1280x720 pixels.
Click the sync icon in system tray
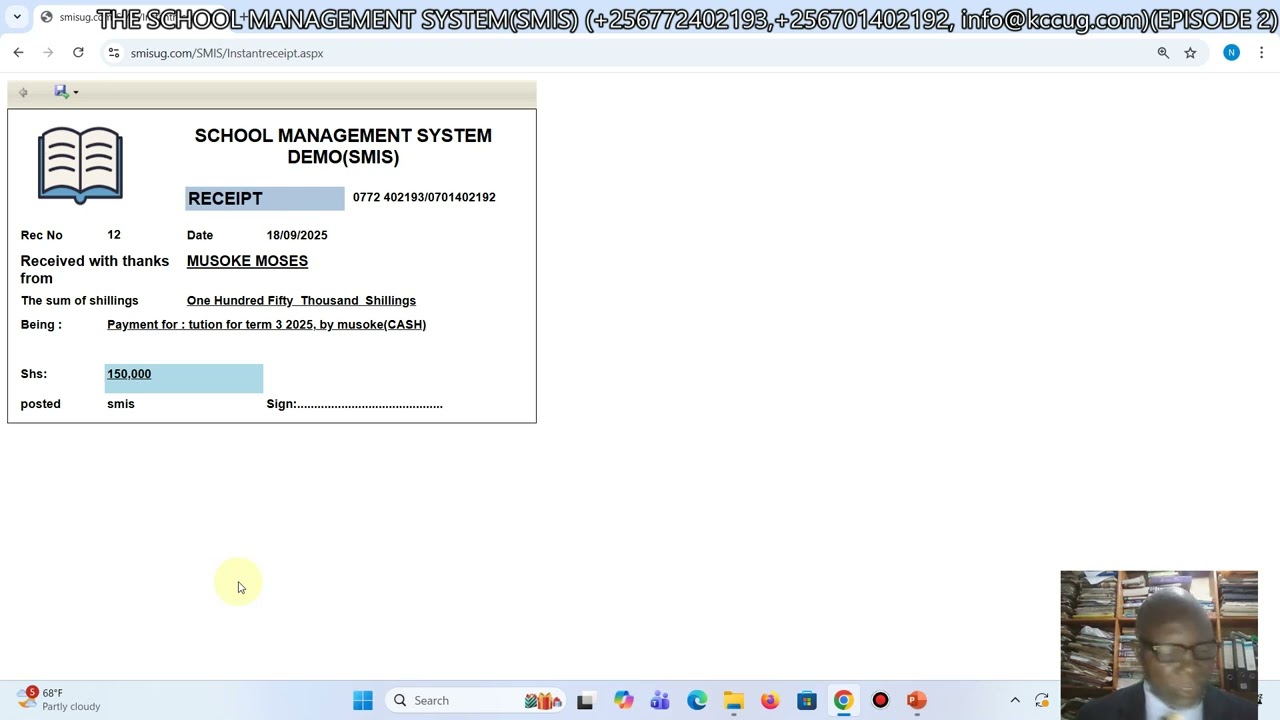(1042, 701)
